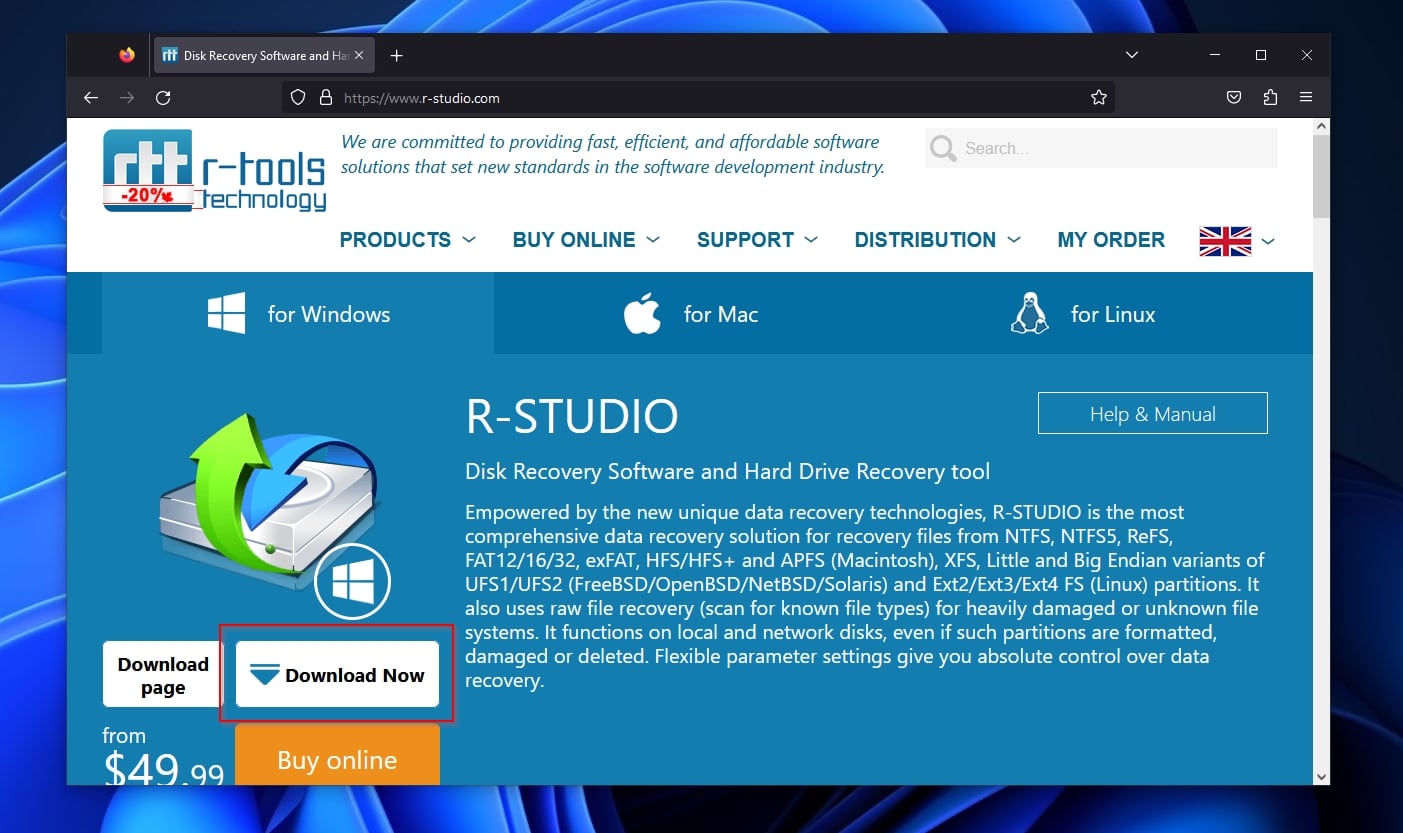Open the language selector with the UK flag

1225,240
